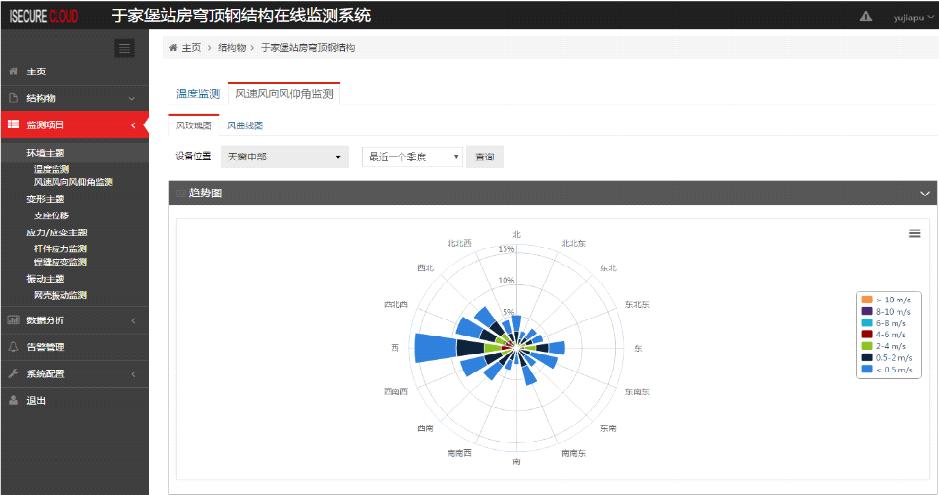This screenshot has height=495, width=939.
Task: Click the 结构物 breadcrumb link
Action: (x=232, y=47)
